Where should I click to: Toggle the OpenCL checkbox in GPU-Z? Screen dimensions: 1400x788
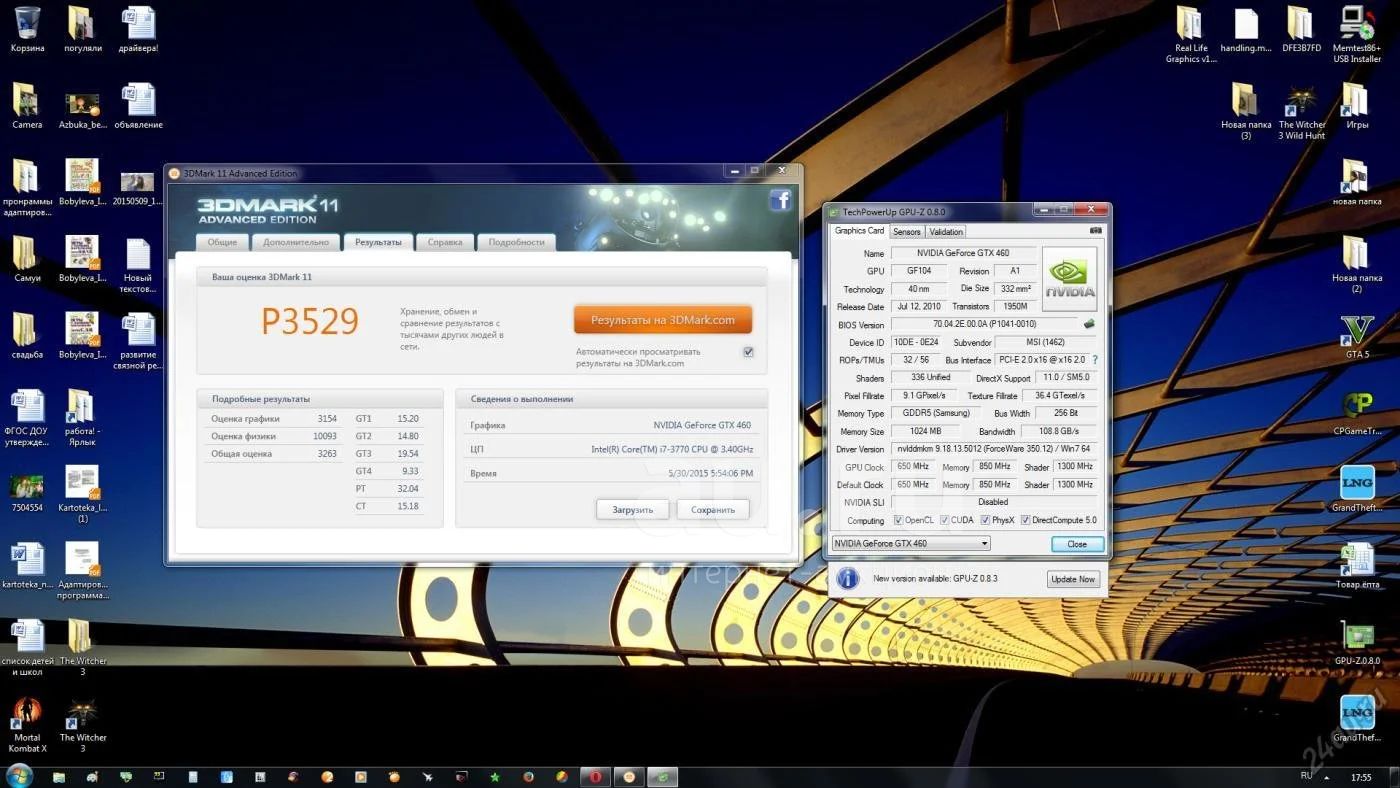click(898, 520)
